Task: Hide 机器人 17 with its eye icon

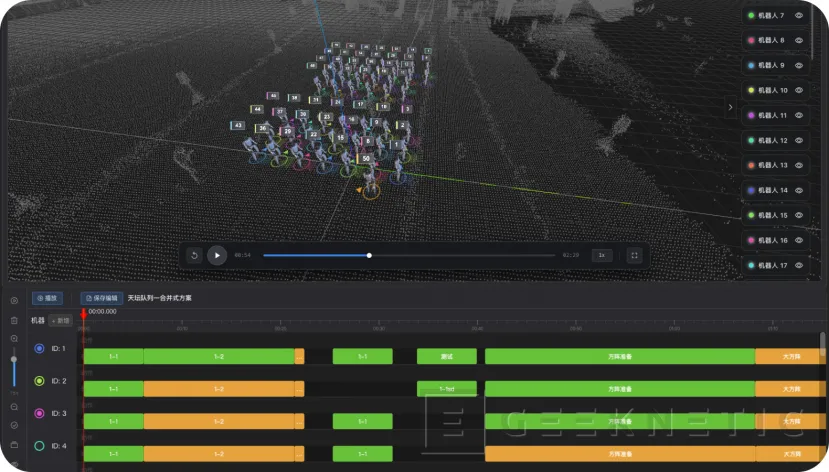Action: coord(799,265)
